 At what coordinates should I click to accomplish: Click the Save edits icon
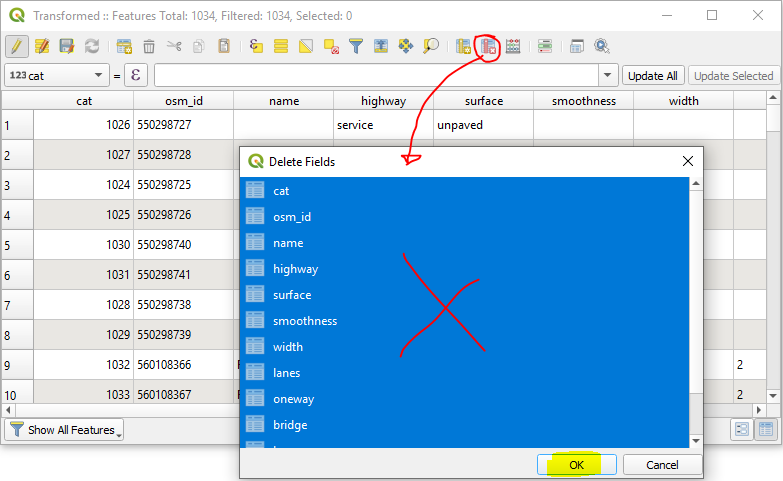tap(67, 46)
